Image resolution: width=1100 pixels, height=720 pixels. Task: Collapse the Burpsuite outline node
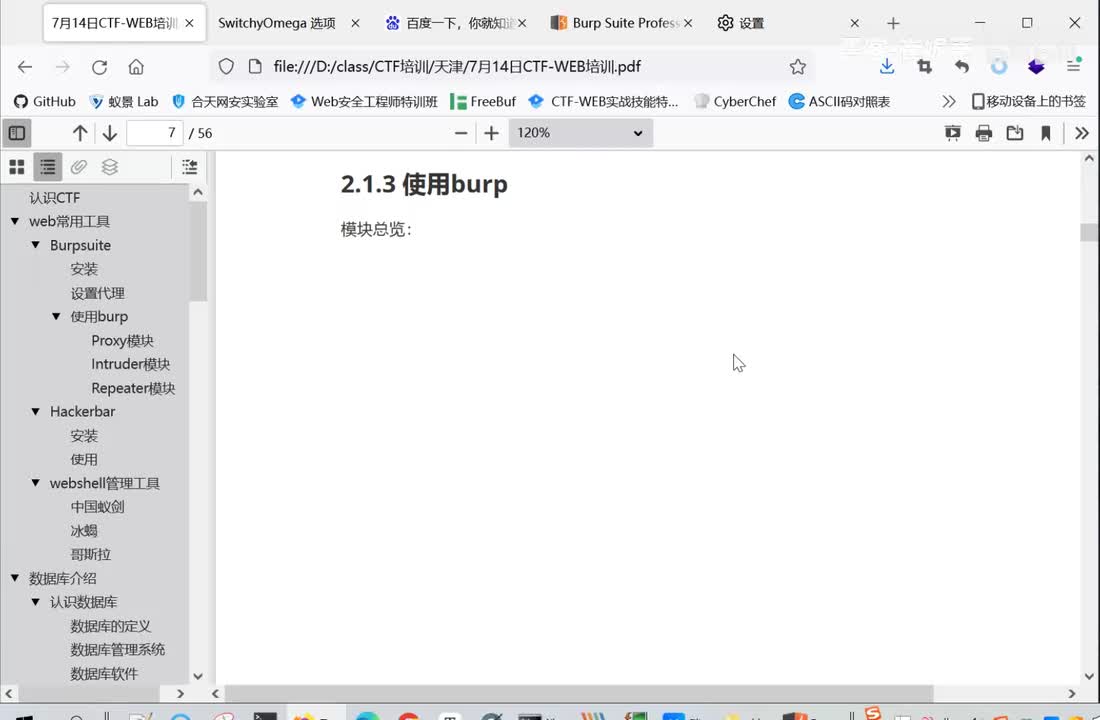click(36, 245)
